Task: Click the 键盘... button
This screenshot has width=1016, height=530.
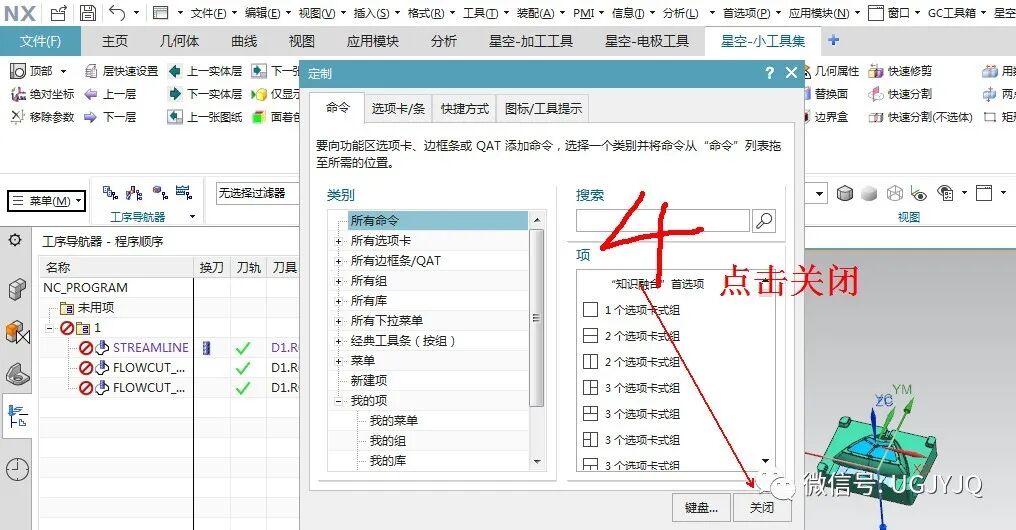Action: (702, 507)
